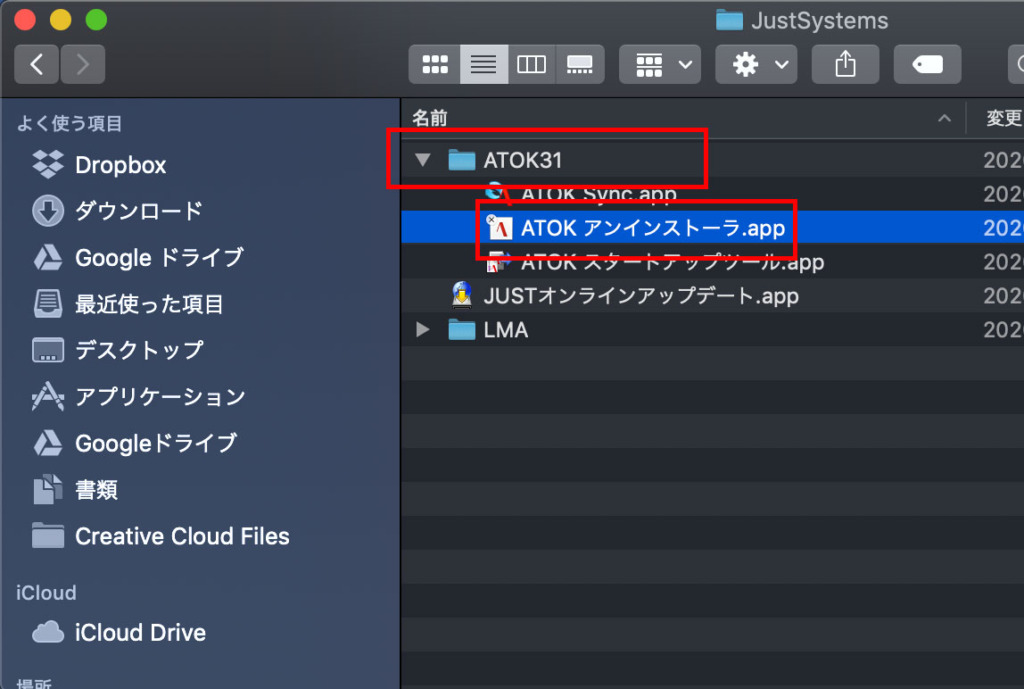Switch to column view

click(x=531, y=64)
